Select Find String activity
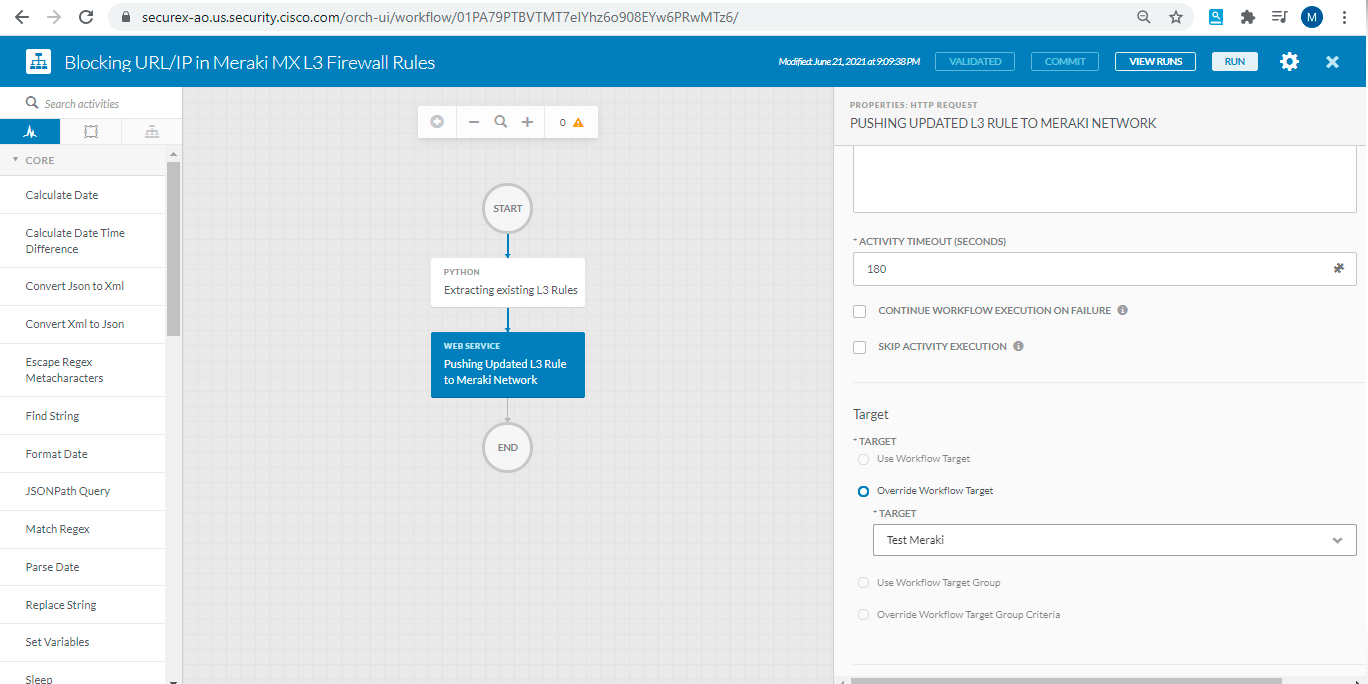The image size is (1368, 684). pos(83,416)
